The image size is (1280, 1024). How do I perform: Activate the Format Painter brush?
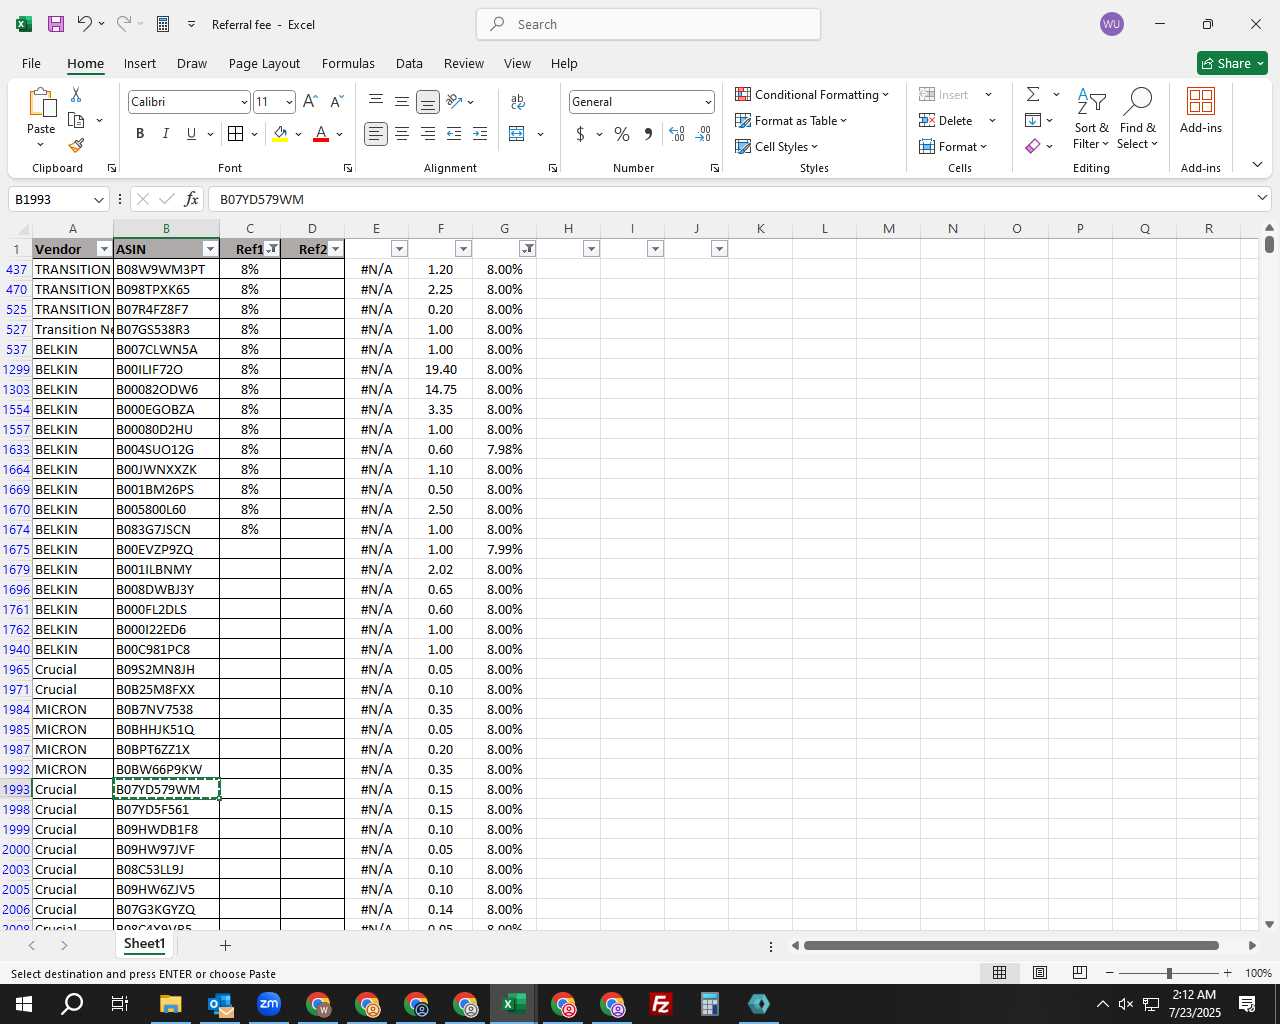[x=76, y=146]
